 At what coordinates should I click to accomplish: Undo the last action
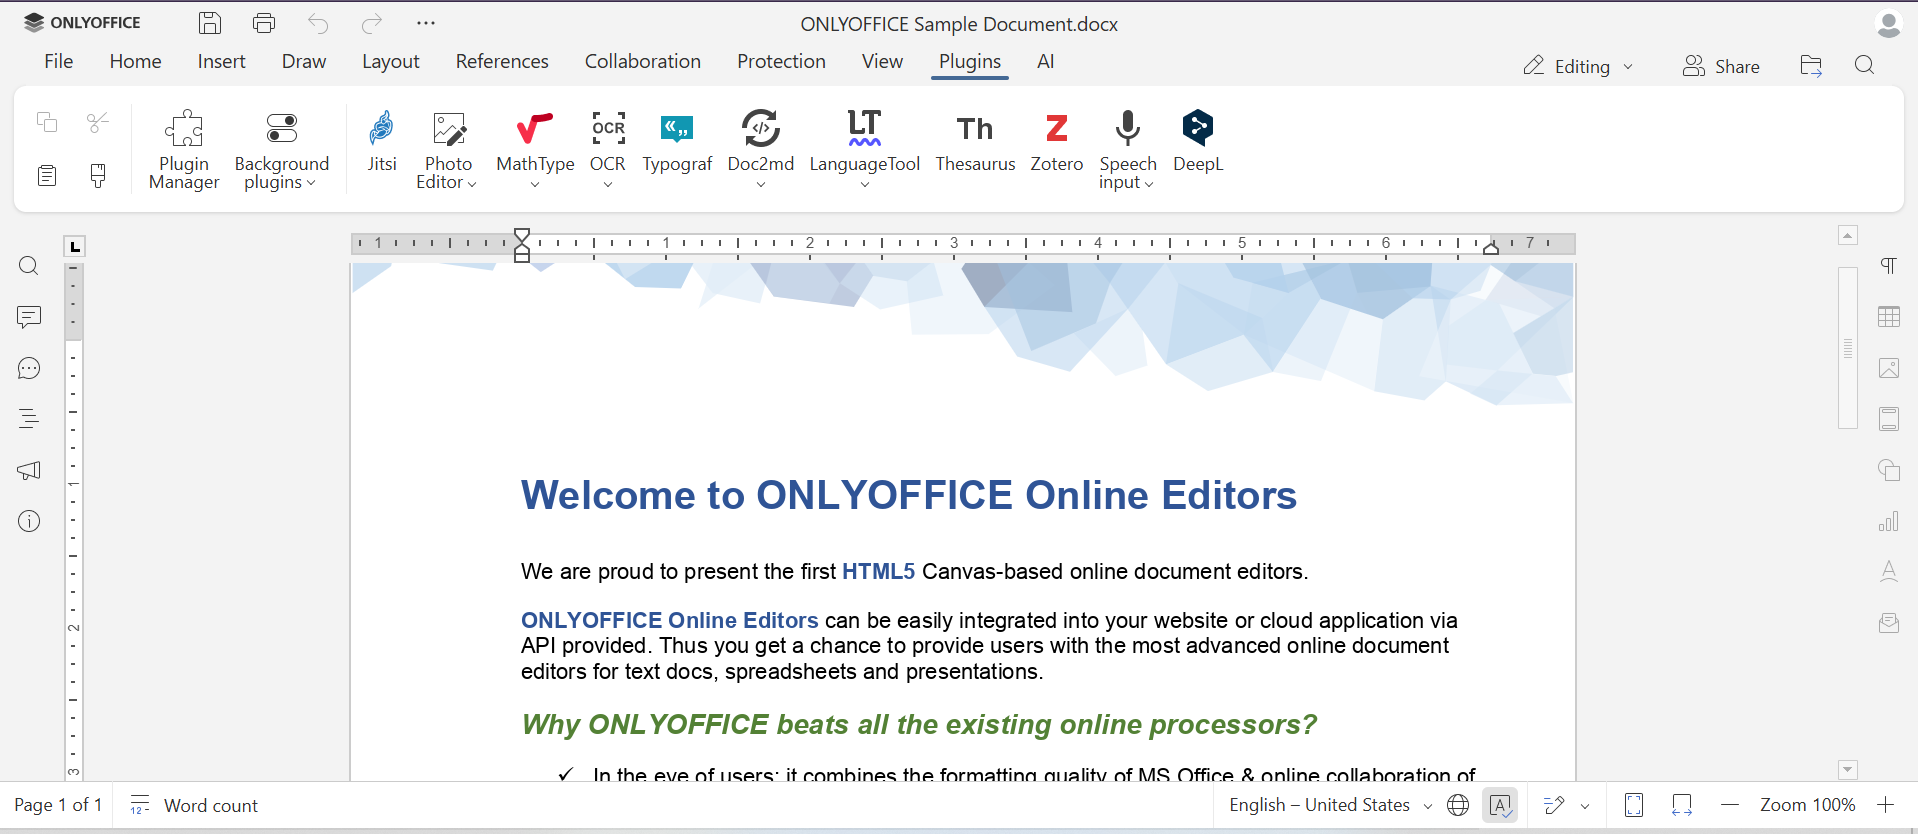[318, 23]
